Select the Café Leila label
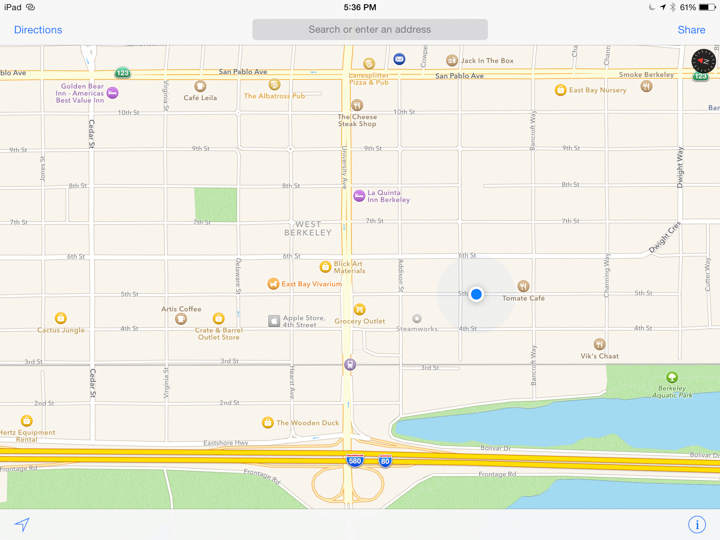Image resolution: width=720 pixels, height=540 pixels. [x=200, y=98]
